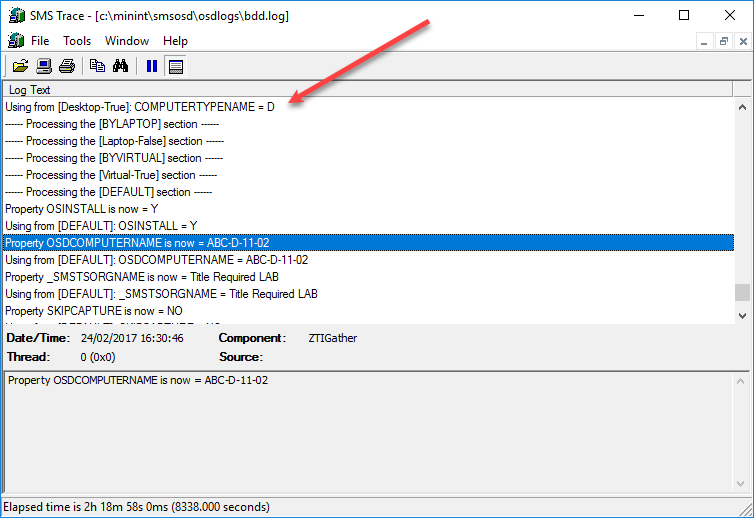Toggle the Show Details toolbar icon
The image size is (754, 518).
(x=176, y=67)
